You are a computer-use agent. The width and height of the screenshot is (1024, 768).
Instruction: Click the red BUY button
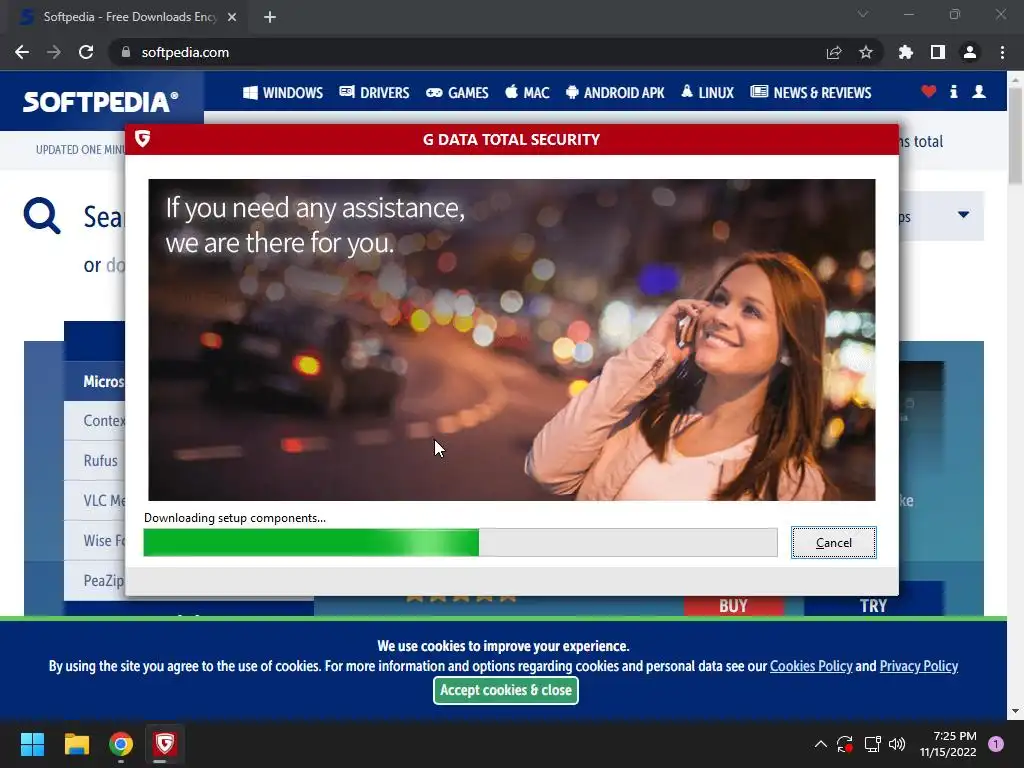pyautogui.click(x=733, y=605)
